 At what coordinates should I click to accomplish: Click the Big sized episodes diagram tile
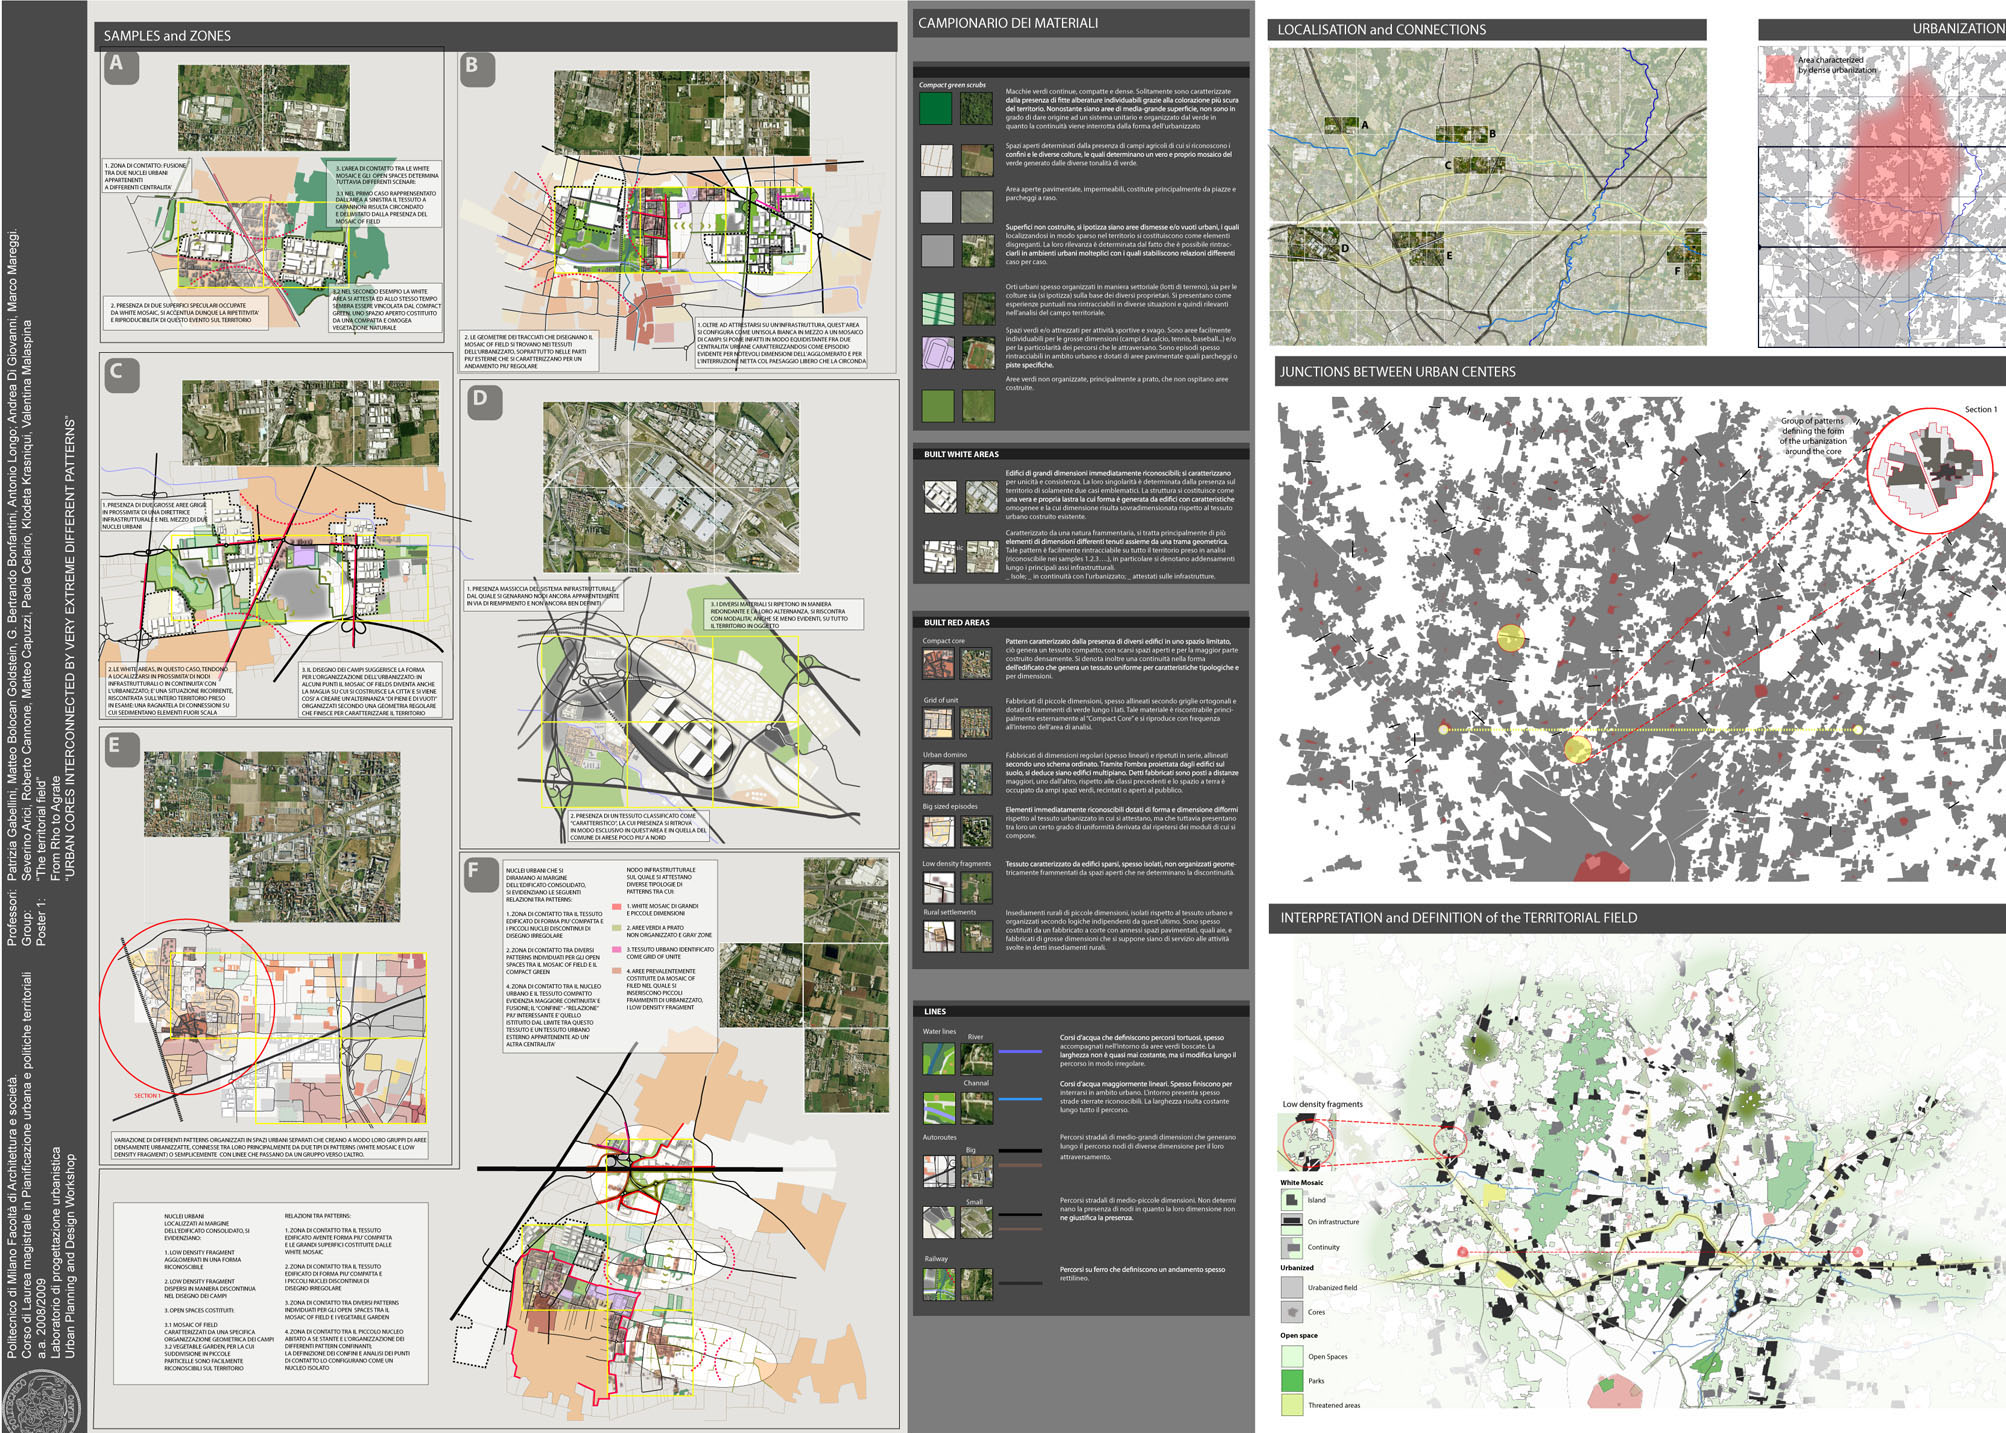coord(938,830)
